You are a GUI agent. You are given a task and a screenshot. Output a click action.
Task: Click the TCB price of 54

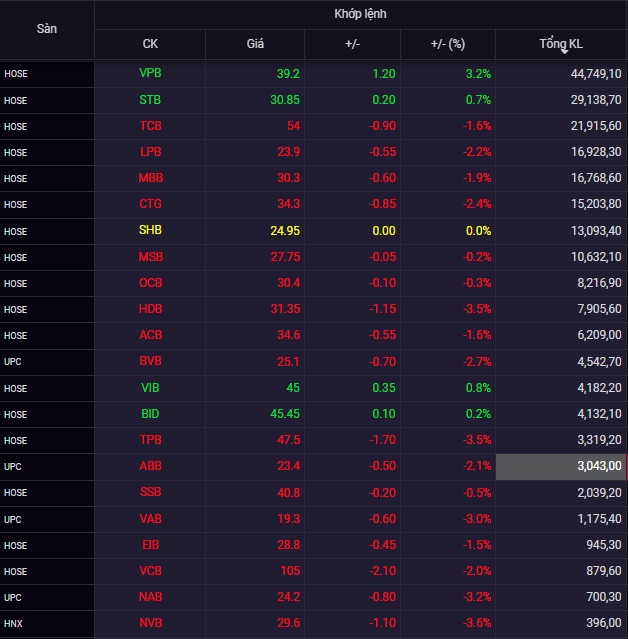293,126
